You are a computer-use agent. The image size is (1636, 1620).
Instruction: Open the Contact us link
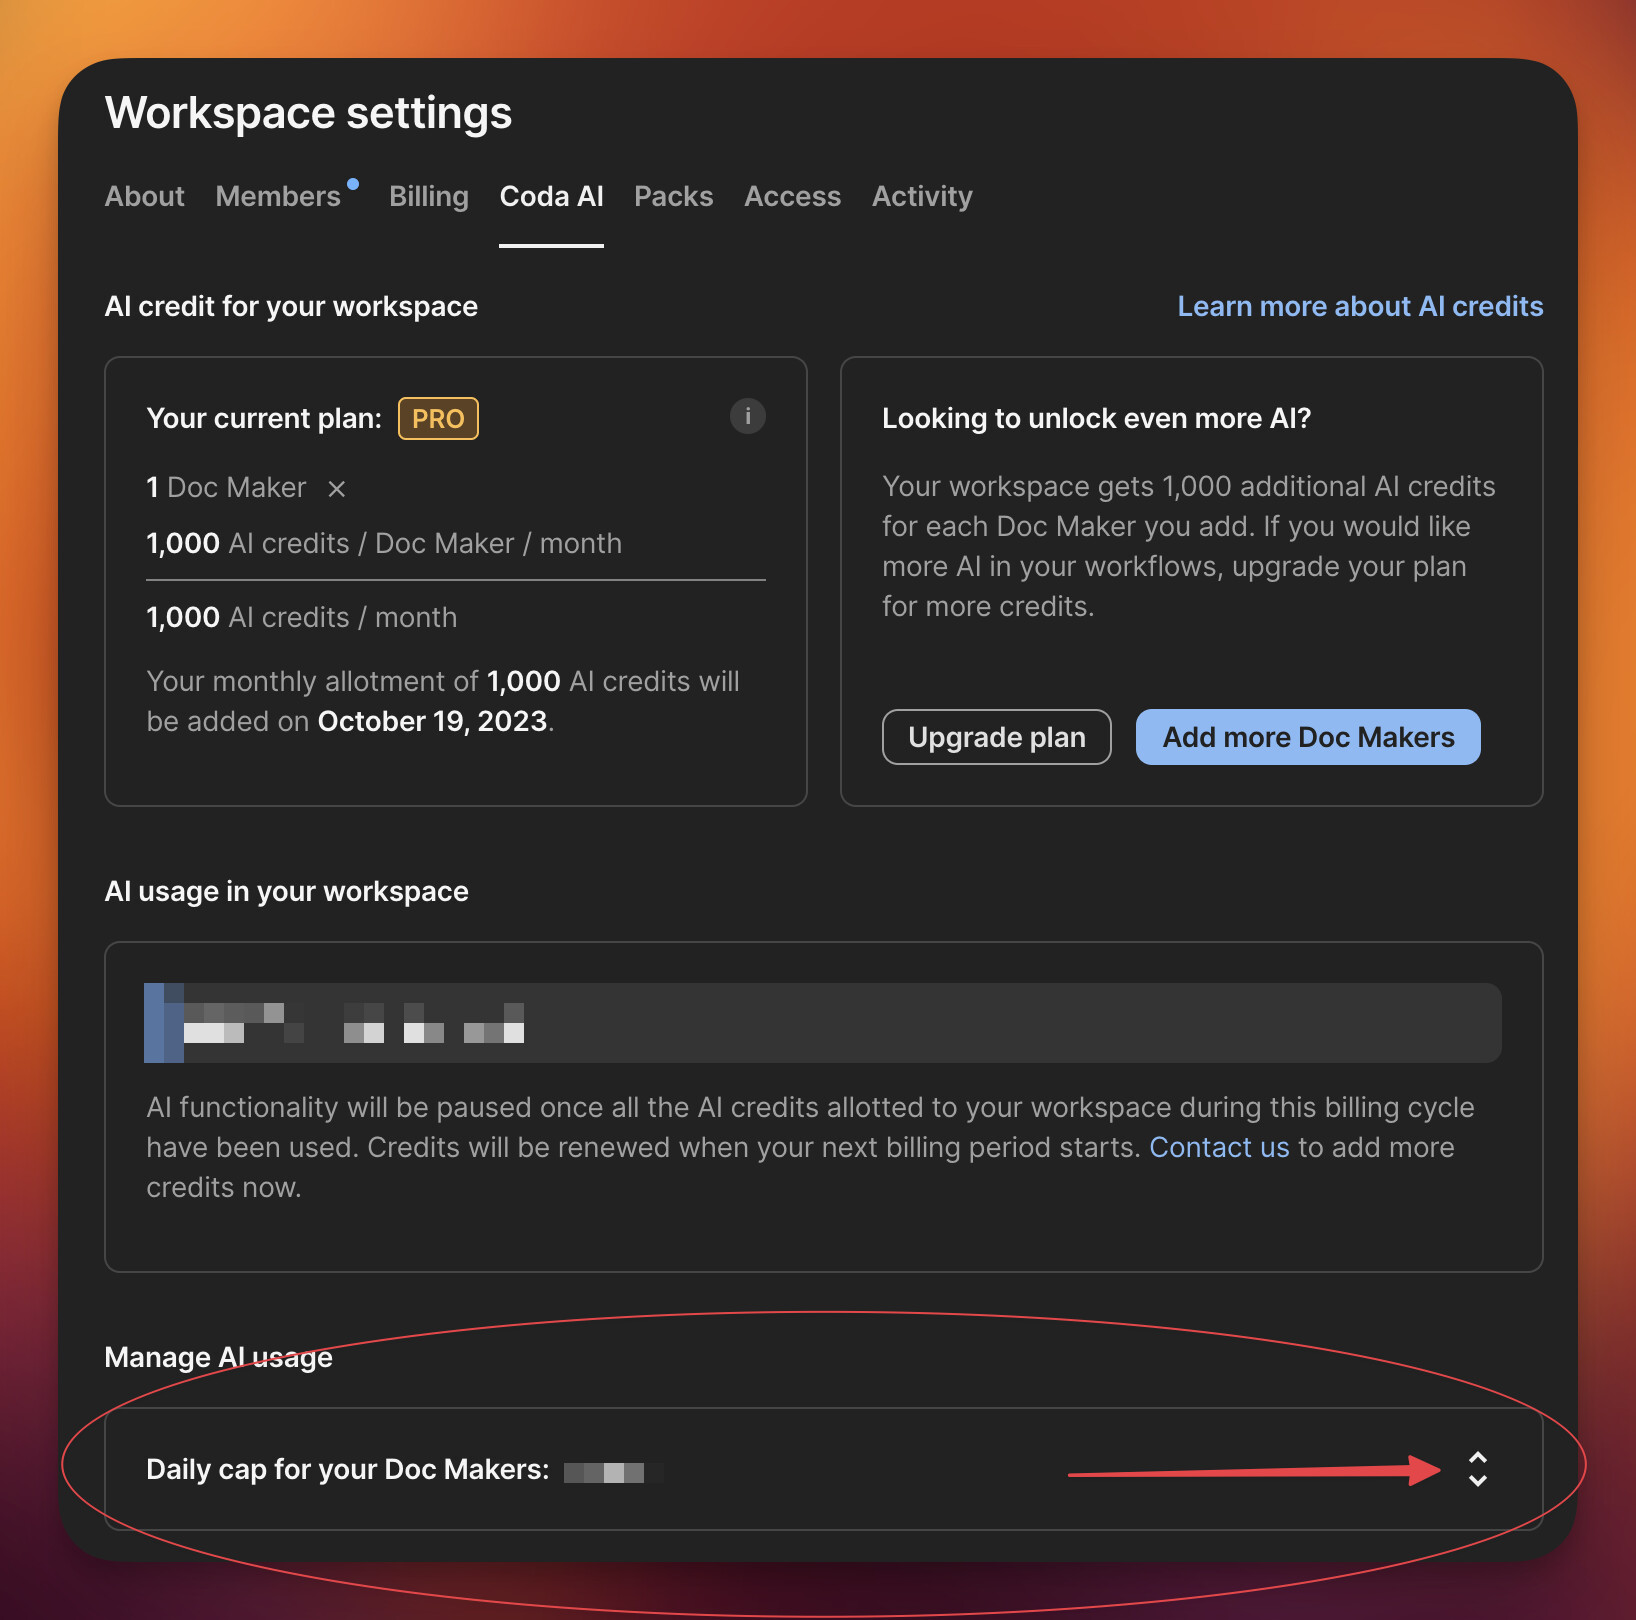point(1219,1147)
